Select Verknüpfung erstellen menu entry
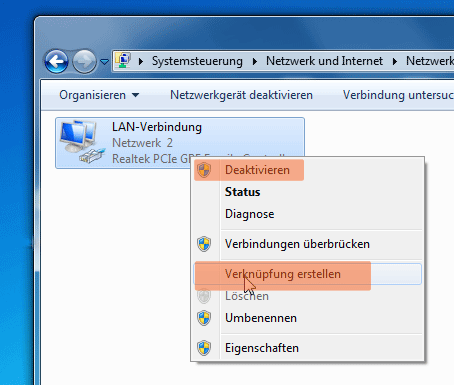 307,274
